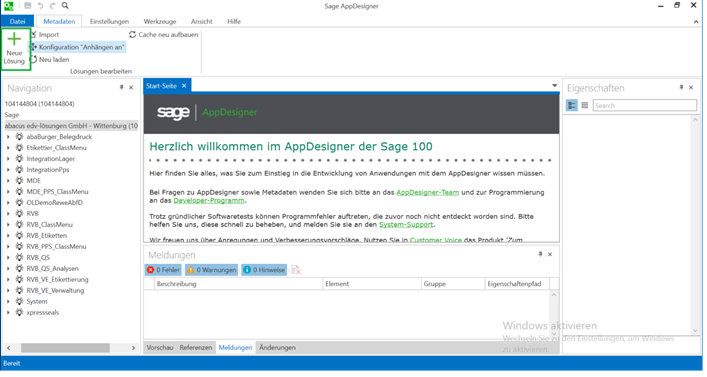This screenshot has height=377, width=707.
Task: Click the redo arrow in title bar
Action: tap(52, 6)
